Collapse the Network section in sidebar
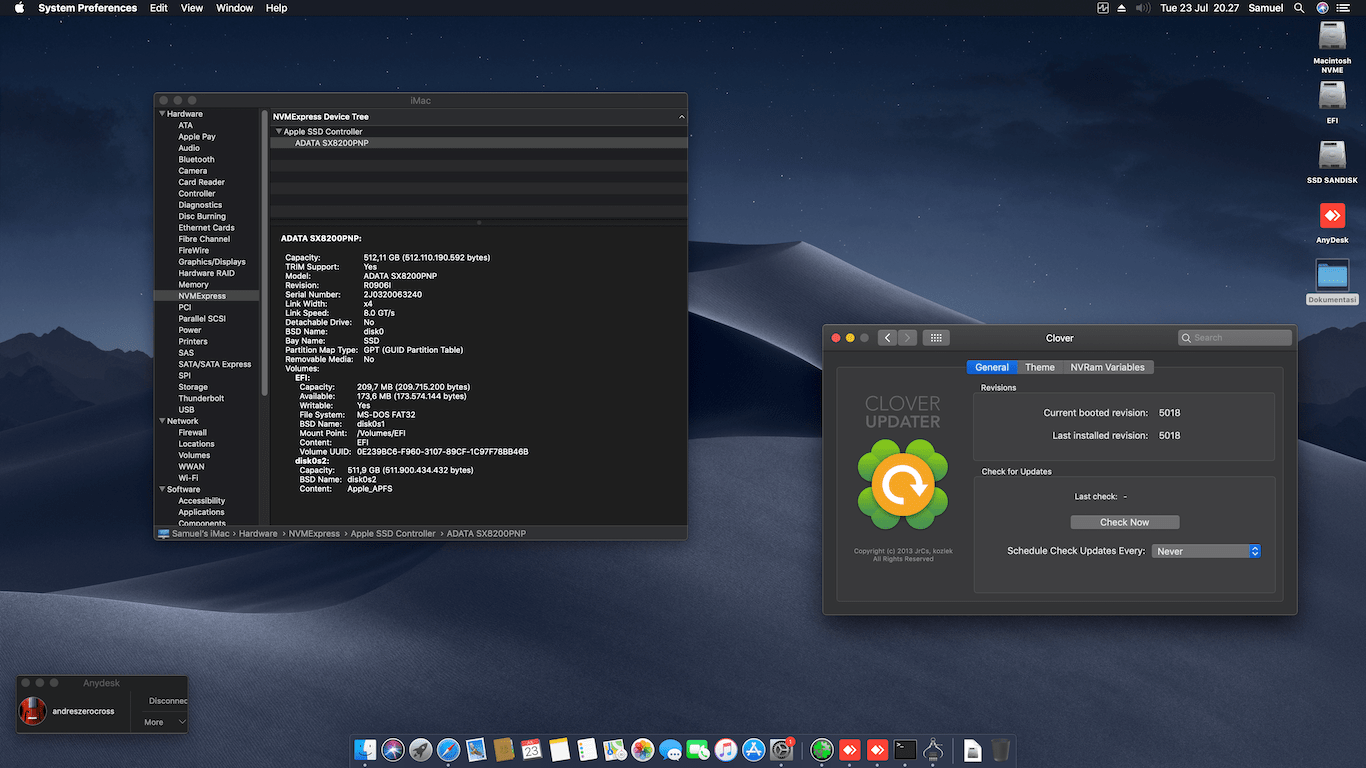The image size is (1366, 768). pyautogui.click(x=162, y=421)
